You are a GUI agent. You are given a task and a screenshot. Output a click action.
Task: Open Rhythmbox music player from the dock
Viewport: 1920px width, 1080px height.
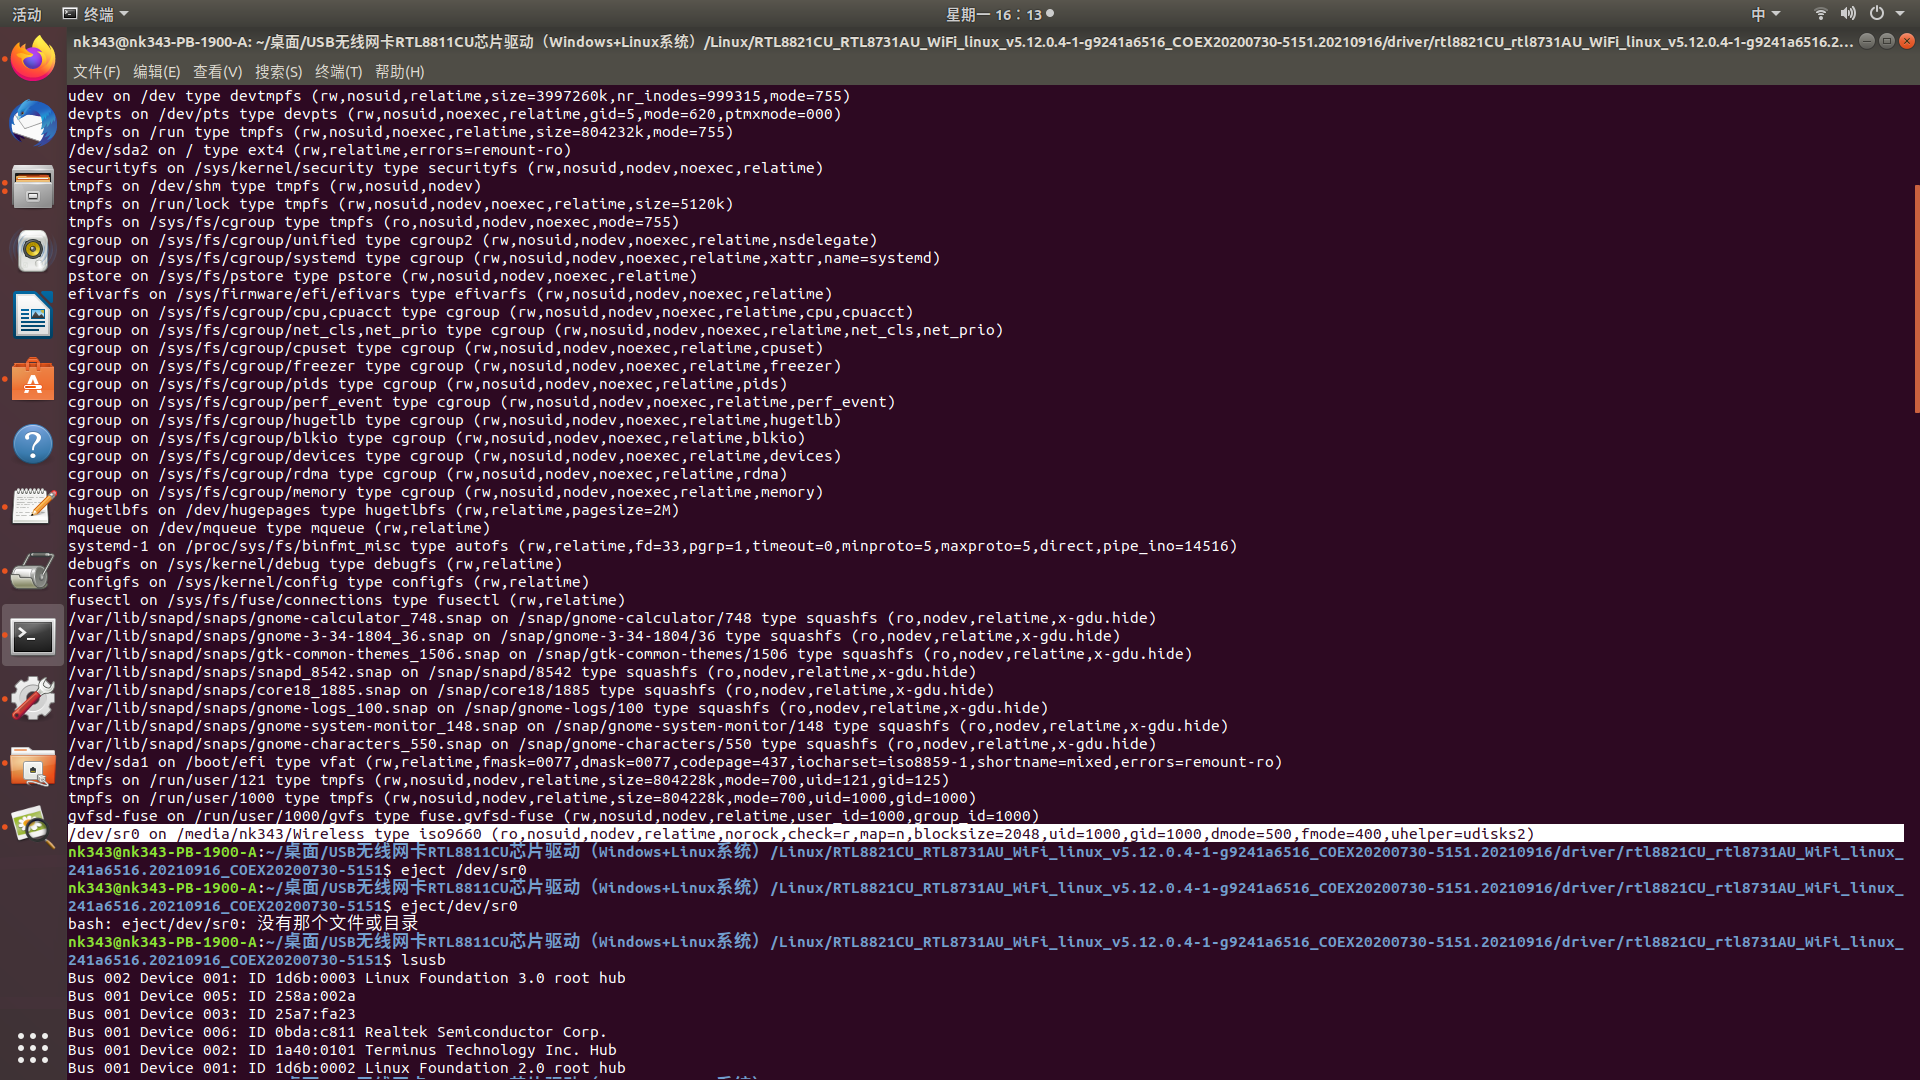[33, 251]
